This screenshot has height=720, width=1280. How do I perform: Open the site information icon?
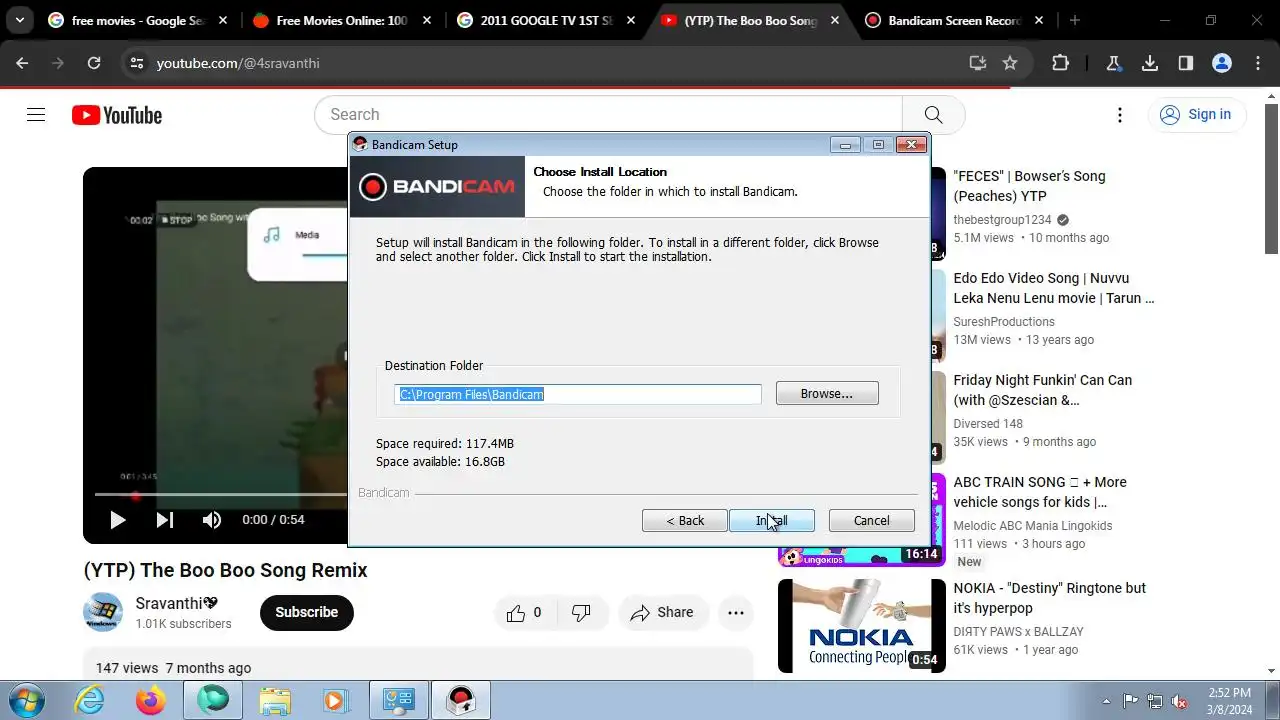click(x=137, y=63)
